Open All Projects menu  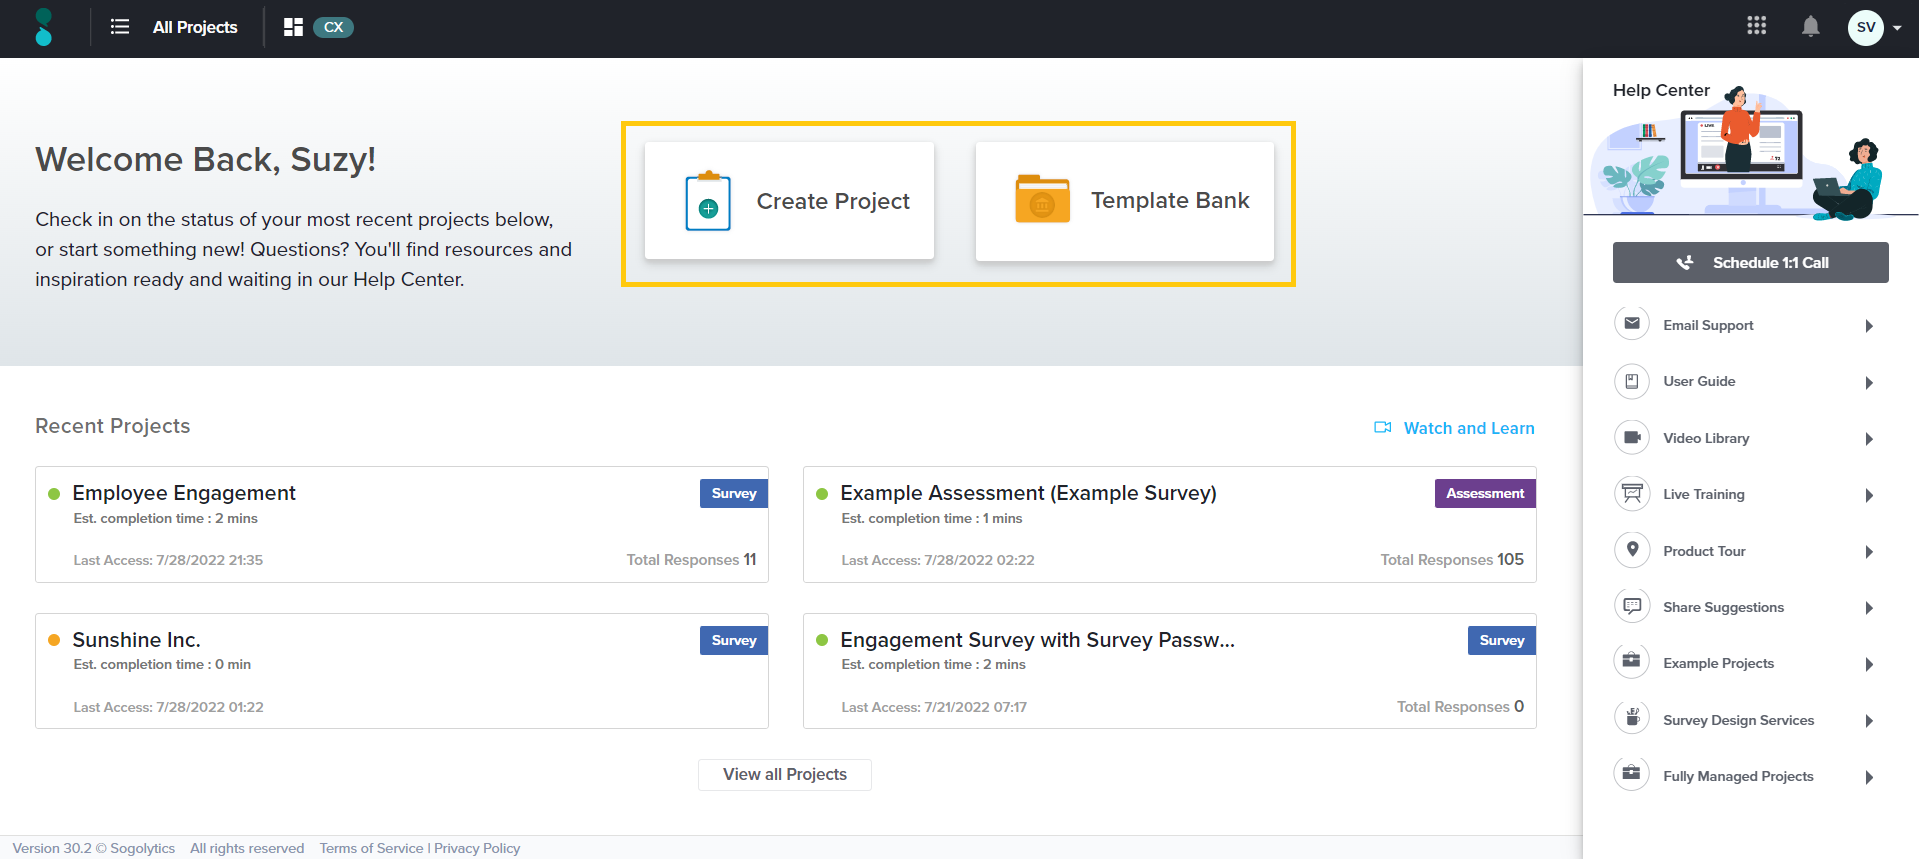pos(195,27)
